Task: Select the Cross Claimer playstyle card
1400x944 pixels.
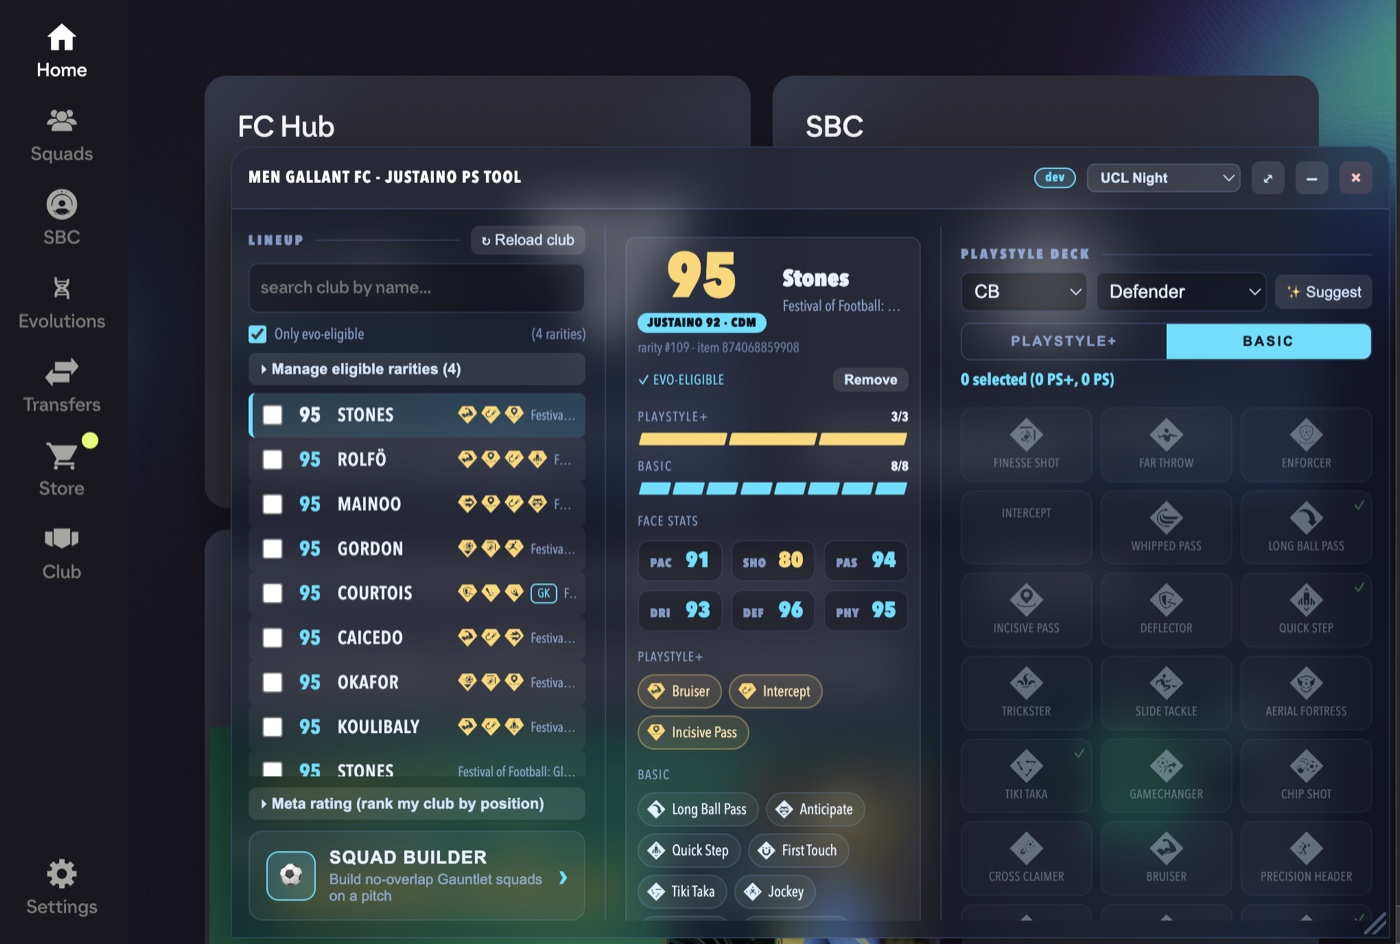Action: (1026, 859)
